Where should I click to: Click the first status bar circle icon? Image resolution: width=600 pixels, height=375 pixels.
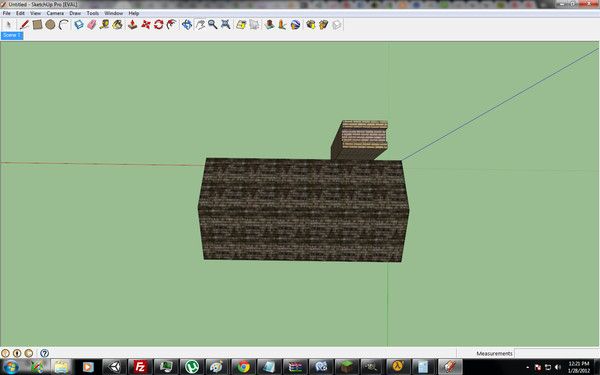[x=5, y=353]
